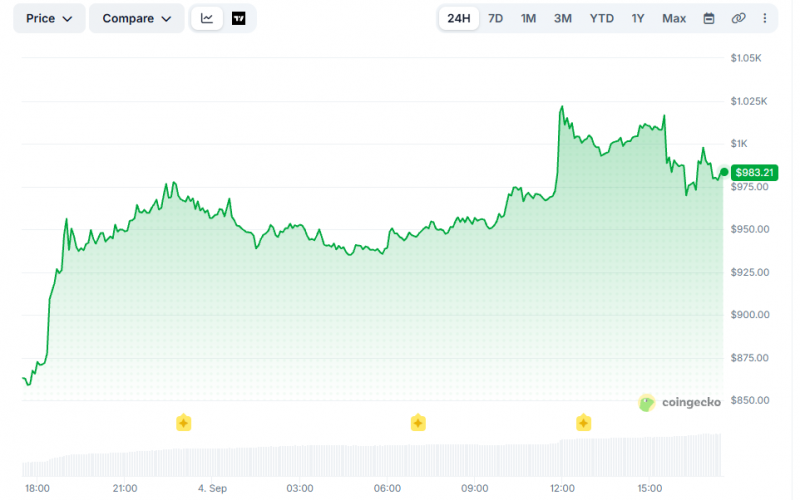800x500 pixels.
Task: Select the 7D time range
Action: click(495, 19)
